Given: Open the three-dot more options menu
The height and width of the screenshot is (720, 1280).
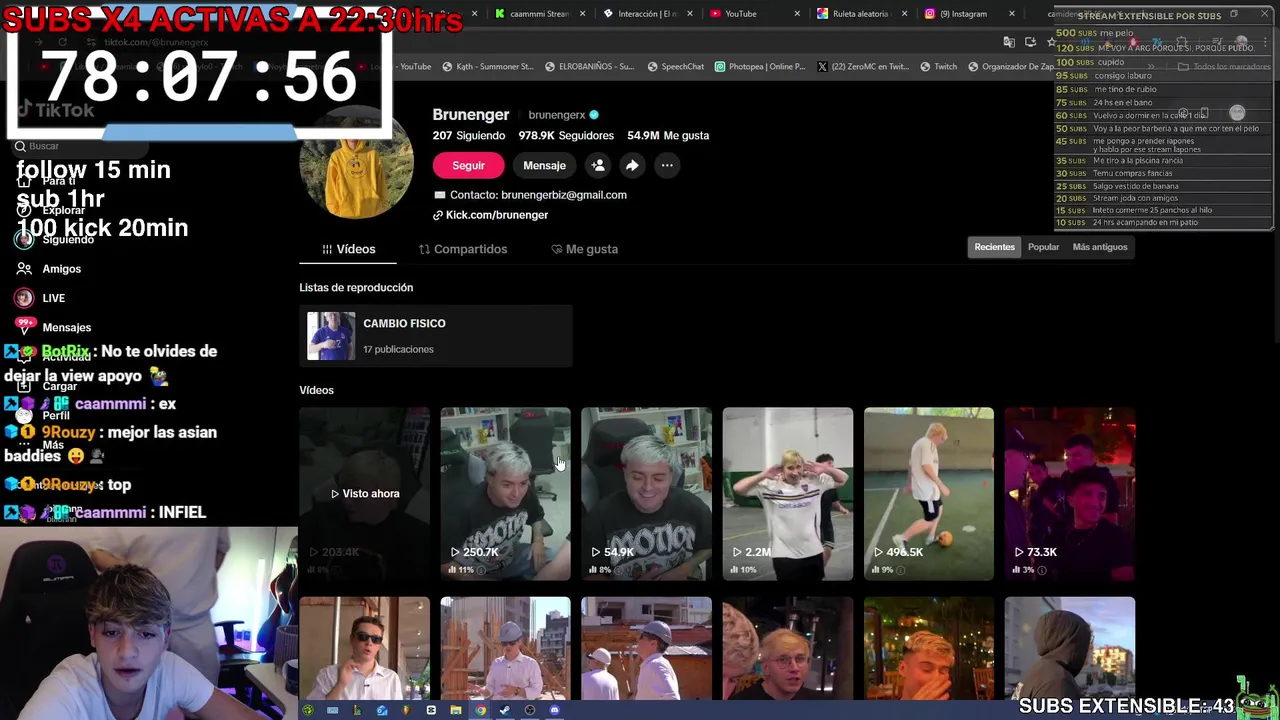Looking at the screenshot, I should [x=667, y=165].
